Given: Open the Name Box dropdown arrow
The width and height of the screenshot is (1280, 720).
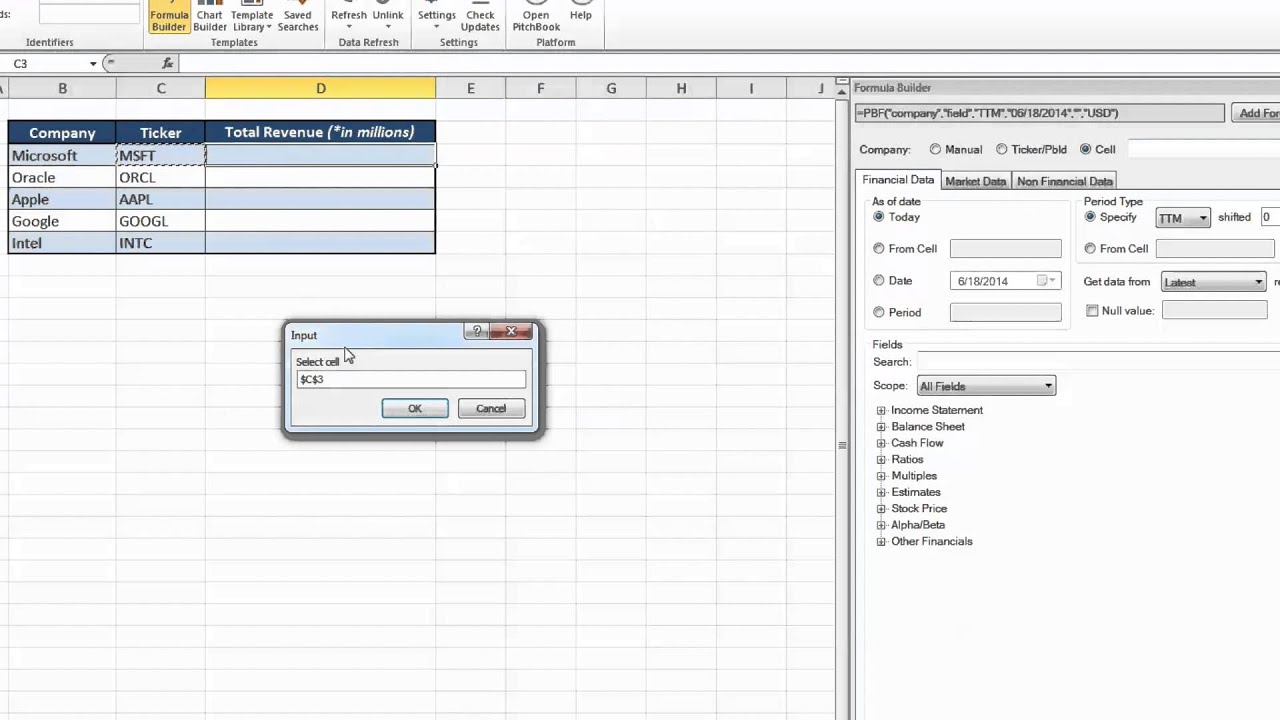Looking at the screenshot, I should (93, 64).
